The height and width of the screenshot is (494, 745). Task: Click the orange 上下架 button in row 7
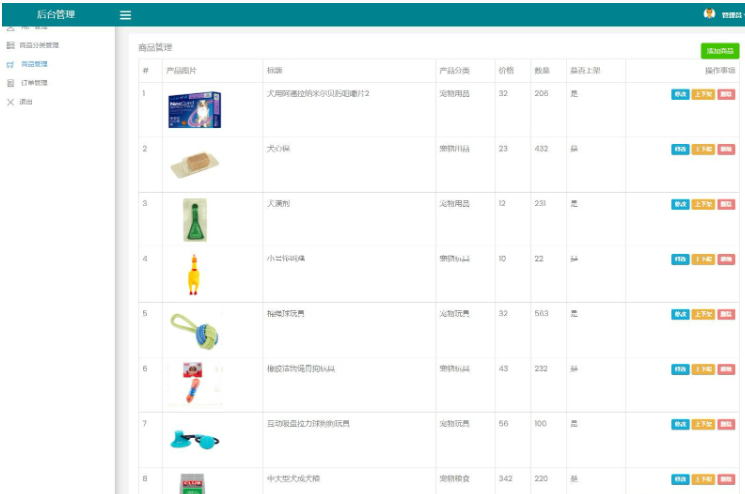pos(703,425)
